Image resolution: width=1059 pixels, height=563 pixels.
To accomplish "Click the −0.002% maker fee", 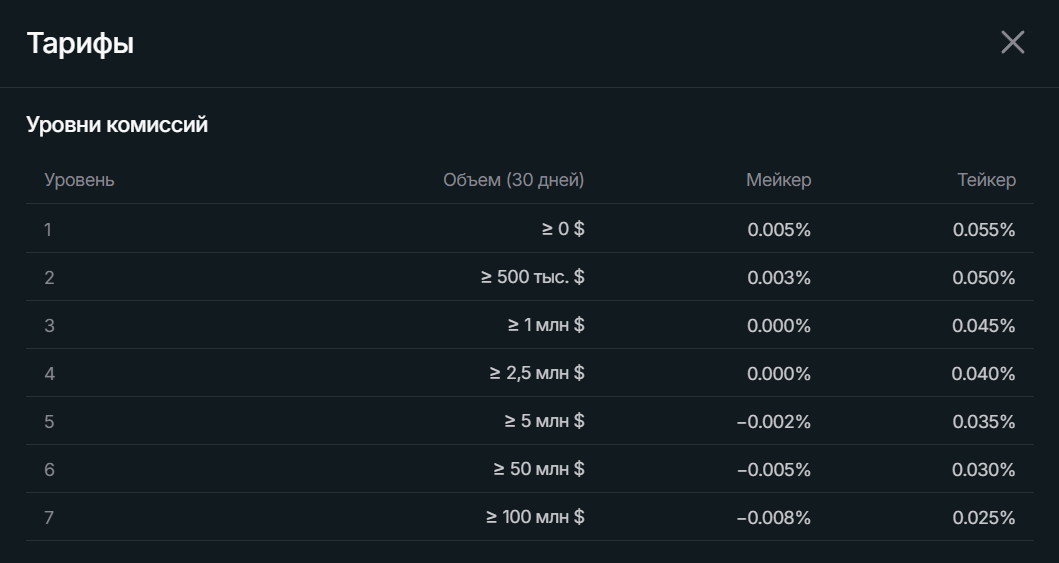I will tap(773, 422).
